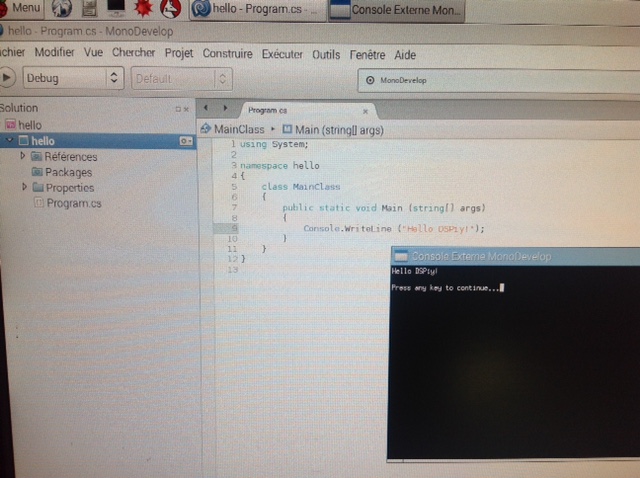This screenshot has width=640, height=478.
Task: Click the Run (play) button in toolbar
Action: 7,78
